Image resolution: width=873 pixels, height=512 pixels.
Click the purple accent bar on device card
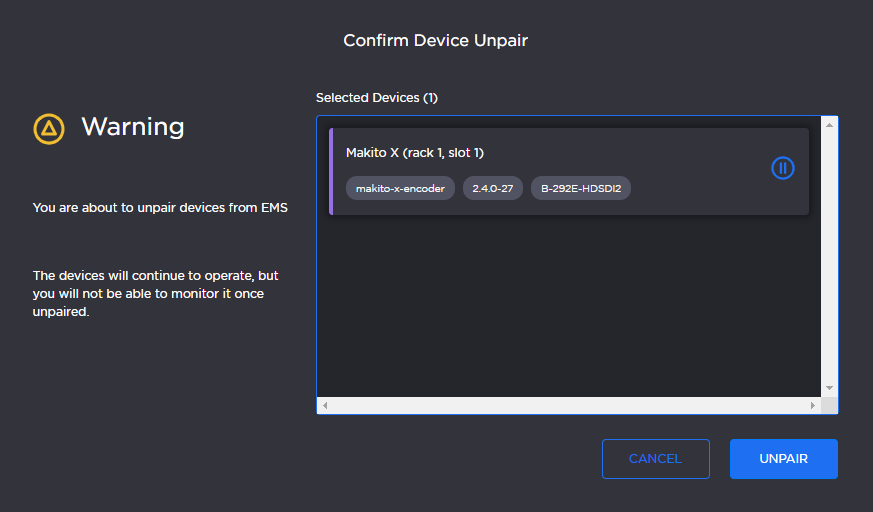point(331,171)
